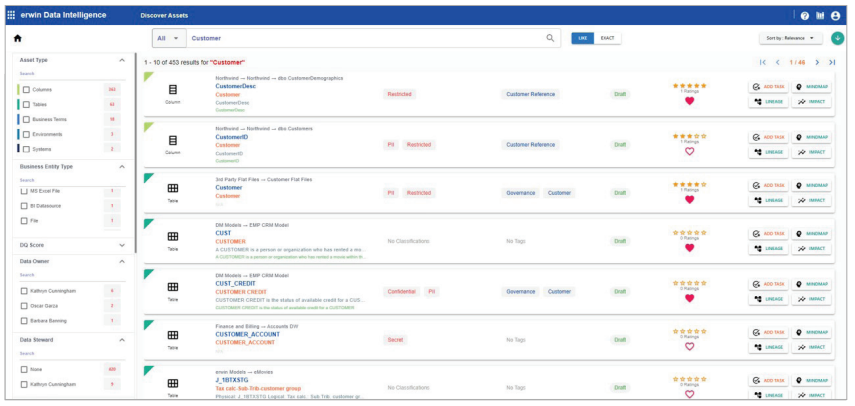
Task: Click Search box under Asset Type
Action: (71, 74)
